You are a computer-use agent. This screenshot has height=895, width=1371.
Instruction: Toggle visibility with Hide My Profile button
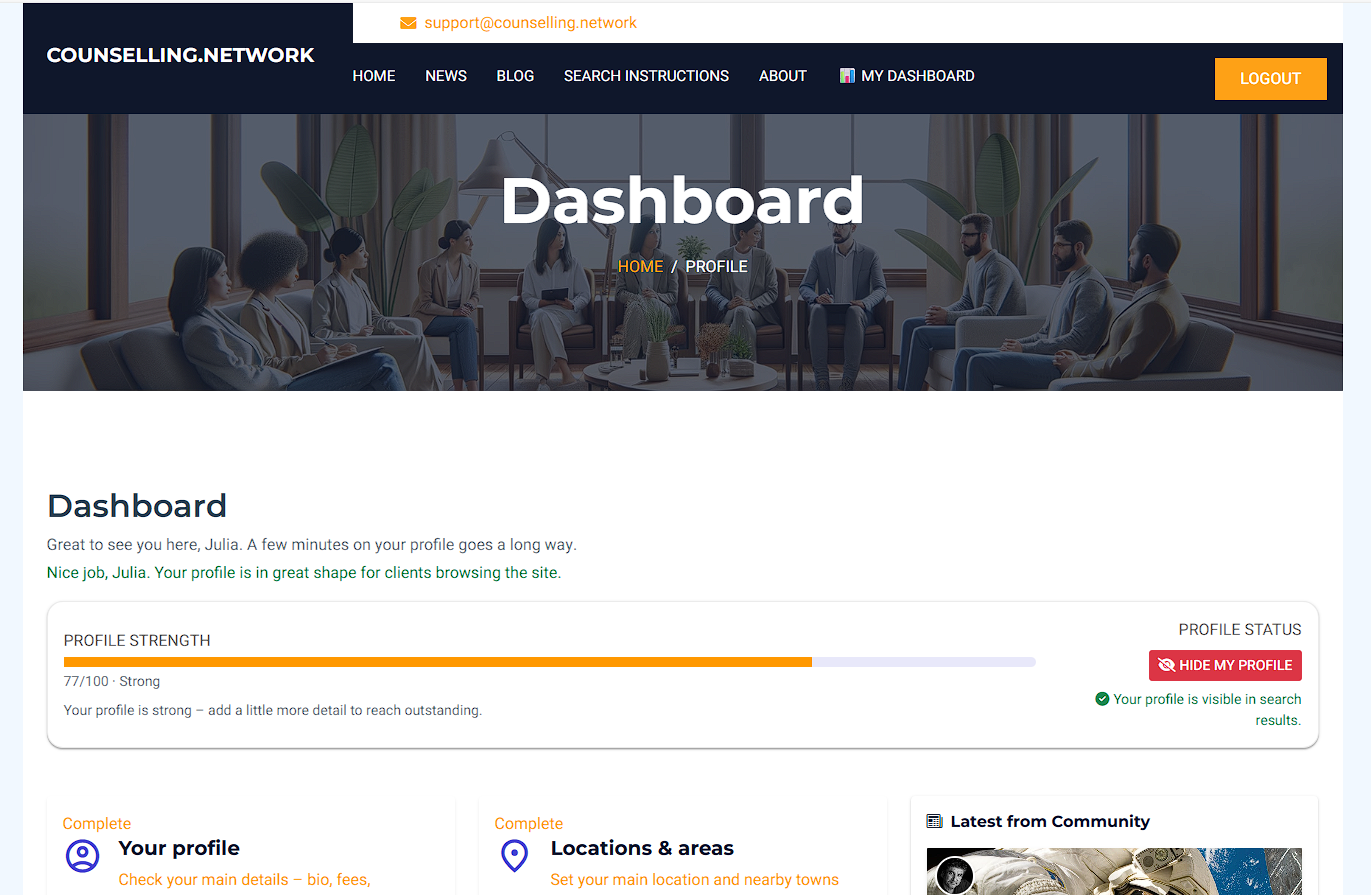(x=1225, y=665)
